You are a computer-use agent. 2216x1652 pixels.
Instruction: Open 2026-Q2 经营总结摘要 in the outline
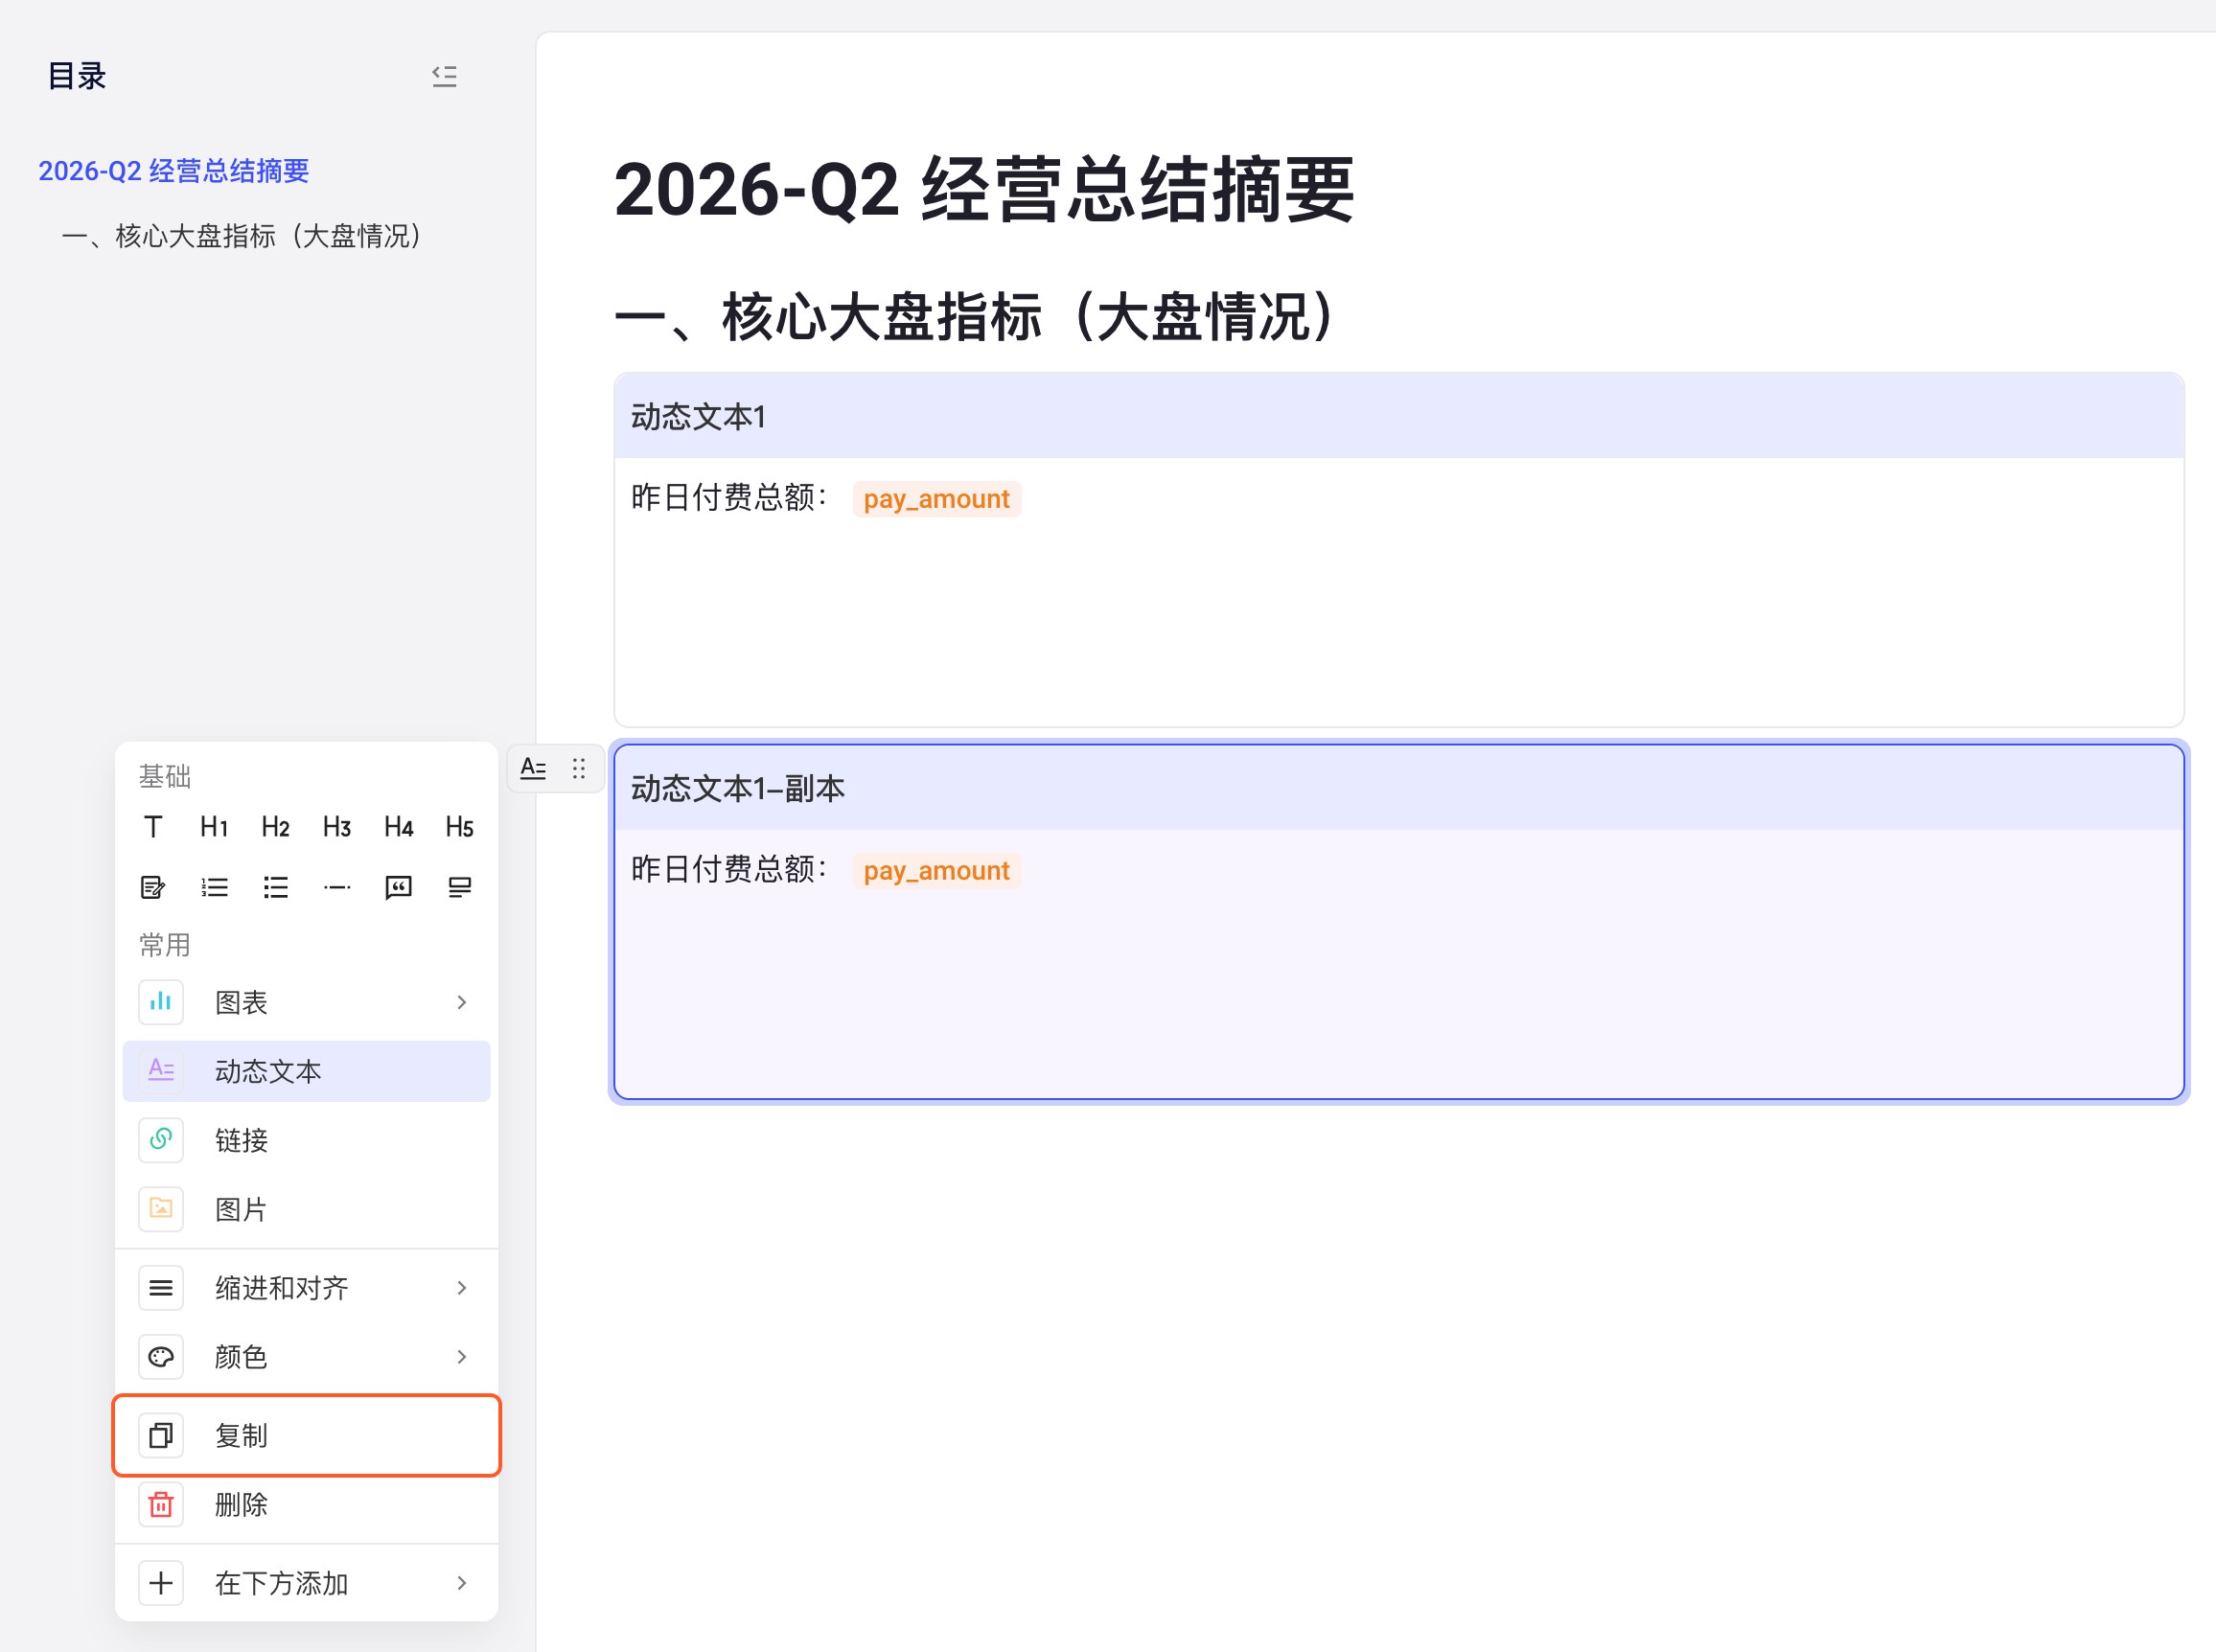[174, 171]
